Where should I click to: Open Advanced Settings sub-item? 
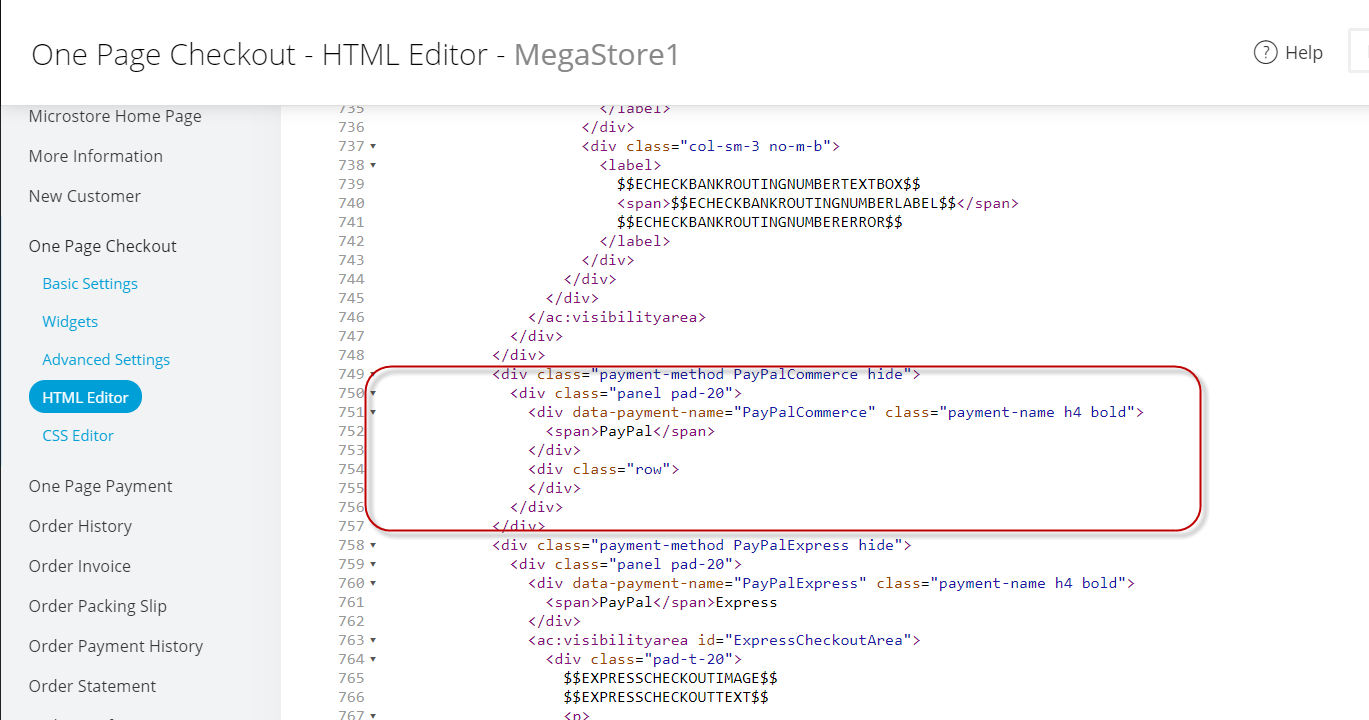tap(106, 360)
